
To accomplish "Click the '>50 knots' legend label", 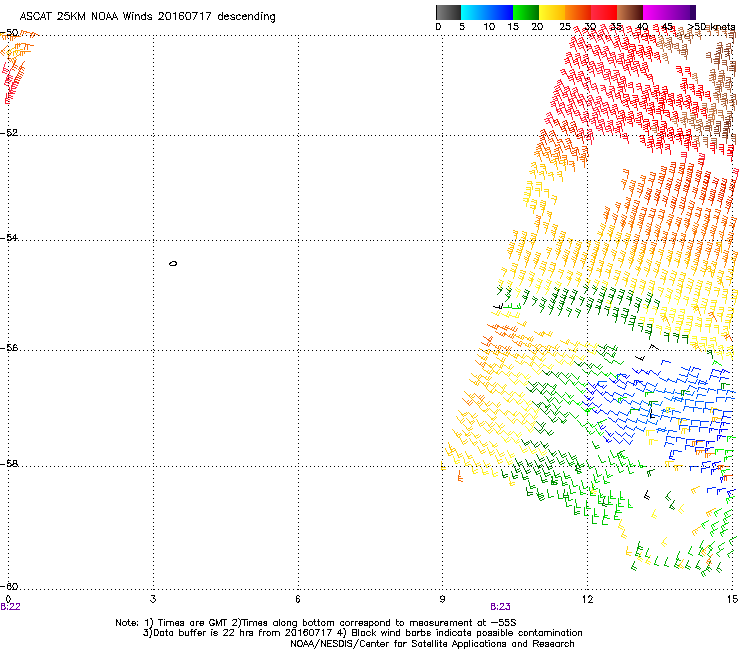I will [x=711, y=27].
